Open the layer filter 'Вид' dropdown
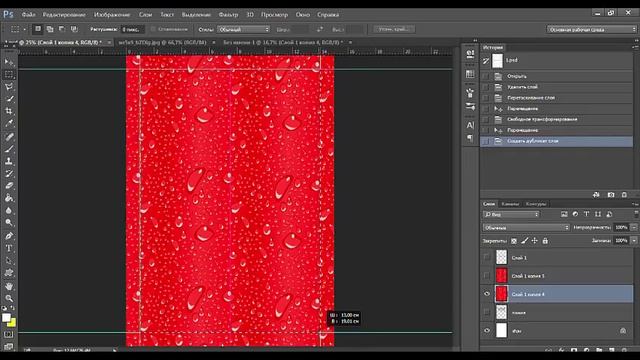640x360 pixels. (x=511, y=214)
